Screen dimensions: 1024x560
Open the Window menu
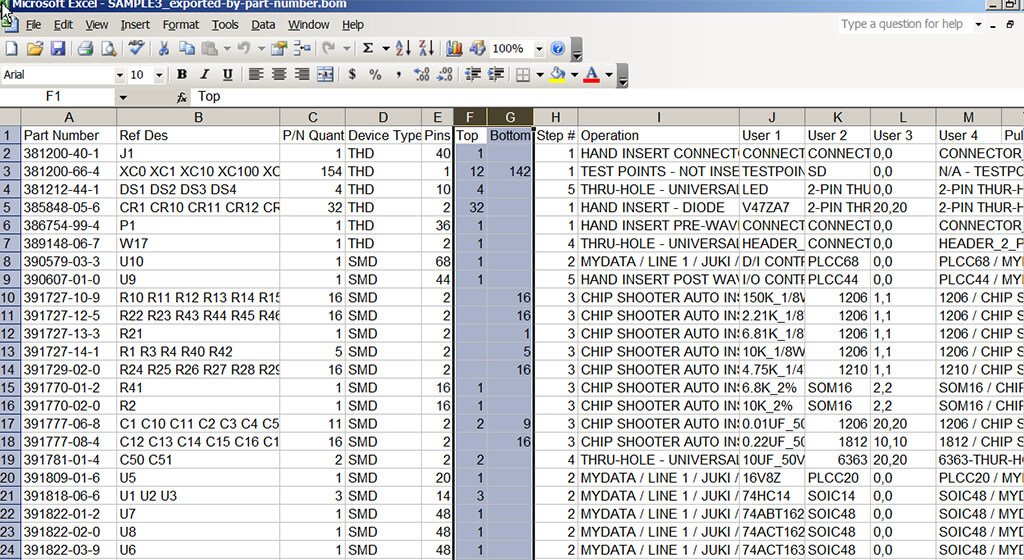309,25
